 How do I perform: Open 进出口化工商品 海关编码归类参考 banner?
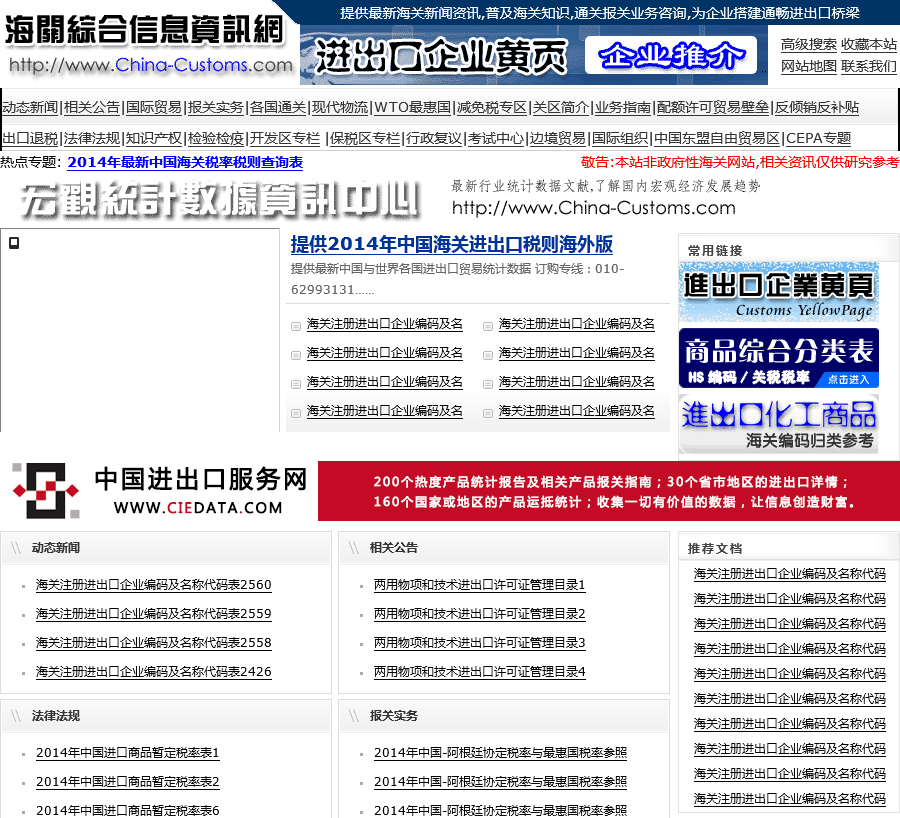pos(779,424)
